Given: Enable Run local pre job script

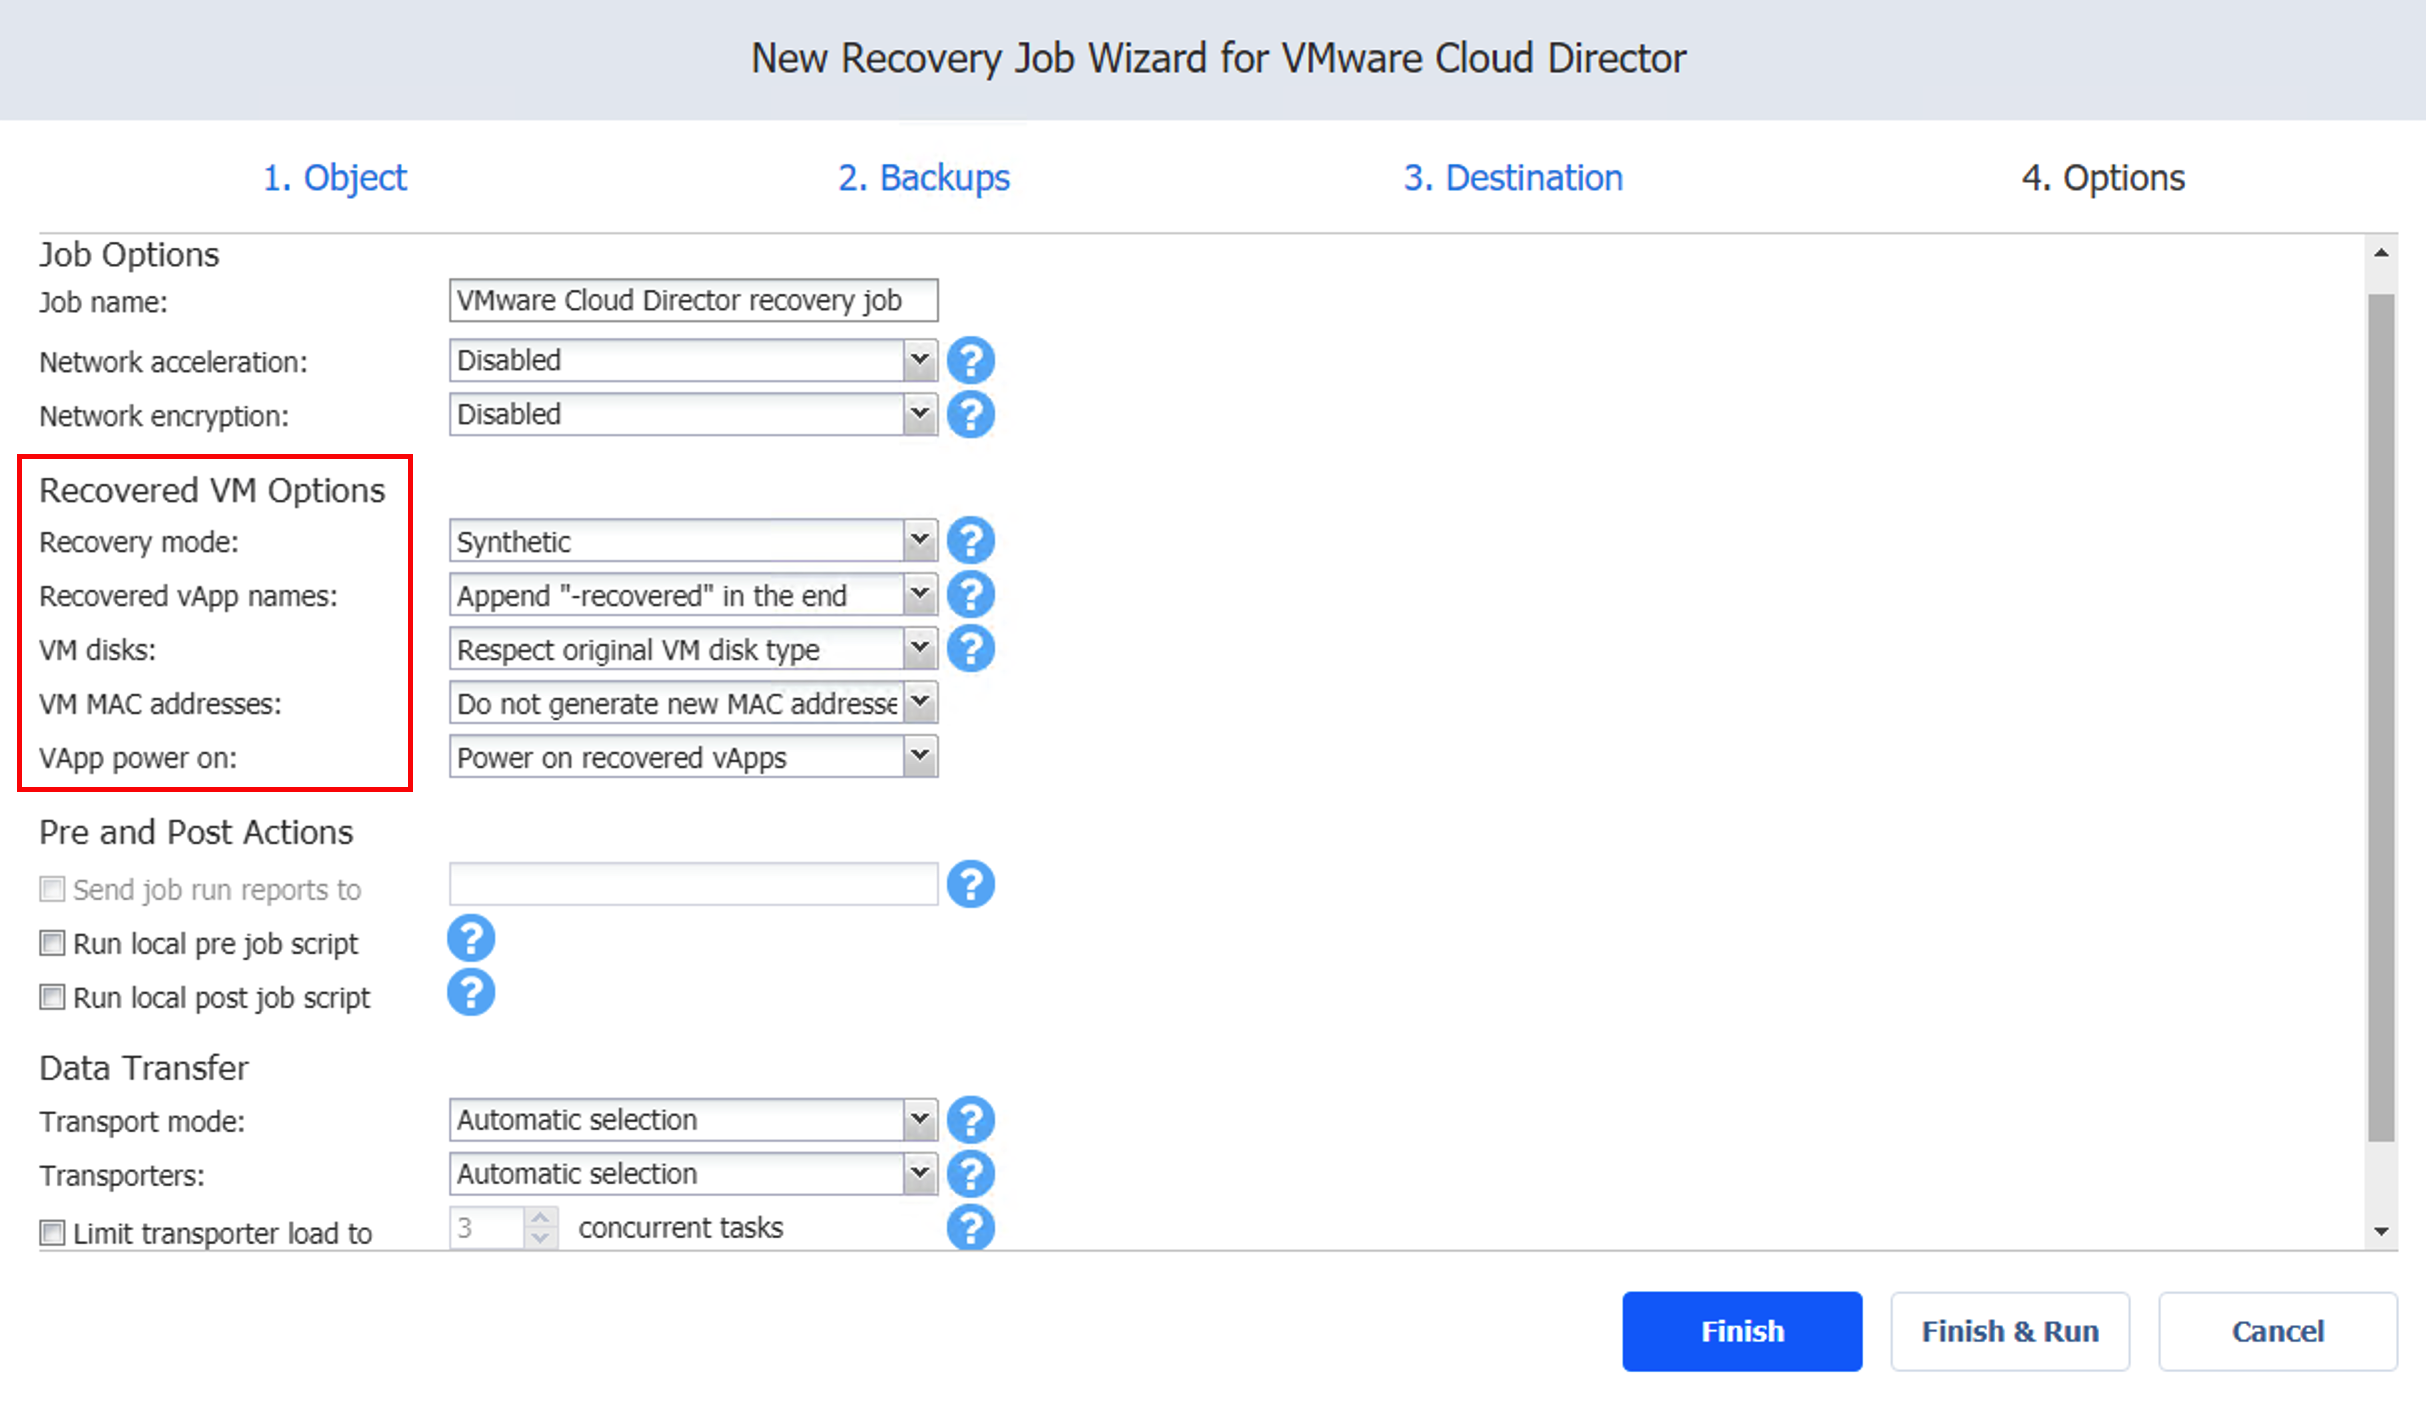Looking at the screenshot, I should (52, 943).
